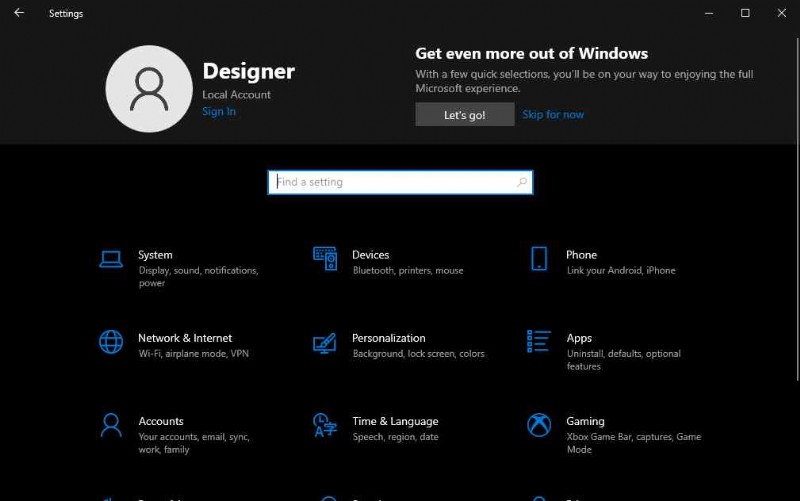Click "Uninstall, defaults, optional features" description
Screen dimensions: 800x501
tap(623, 360)
